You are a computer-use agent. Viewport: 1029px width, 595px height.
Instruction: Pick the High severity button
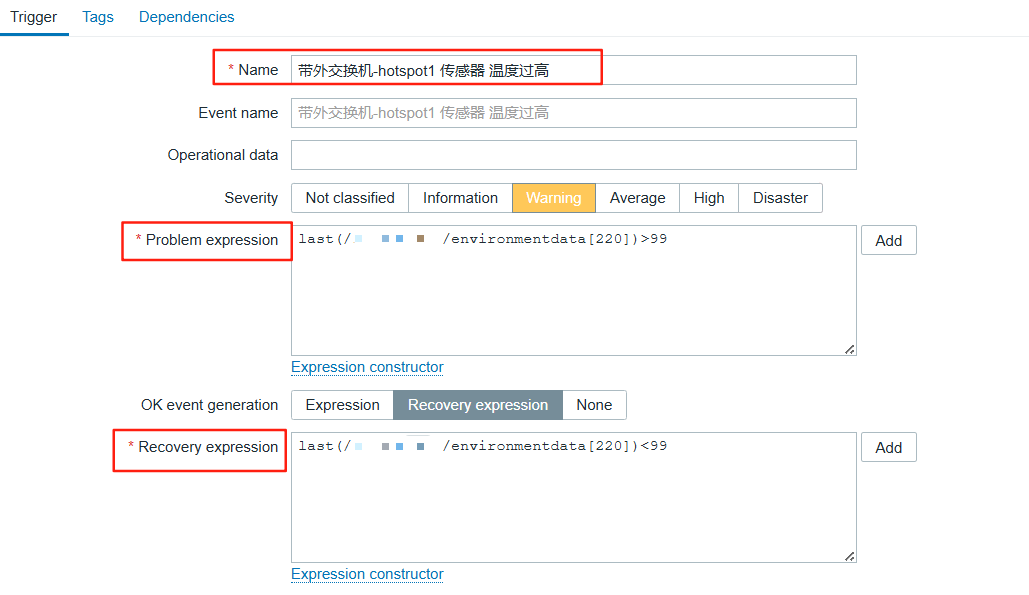(709, 198)
